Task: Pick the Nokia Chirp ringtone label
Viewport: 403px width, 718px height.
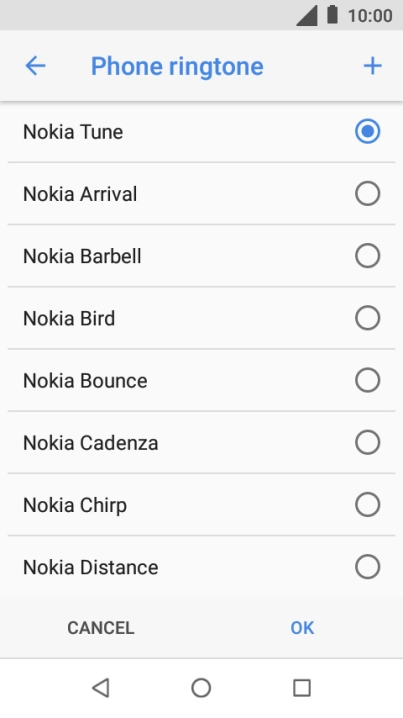Action: point(75,506)
